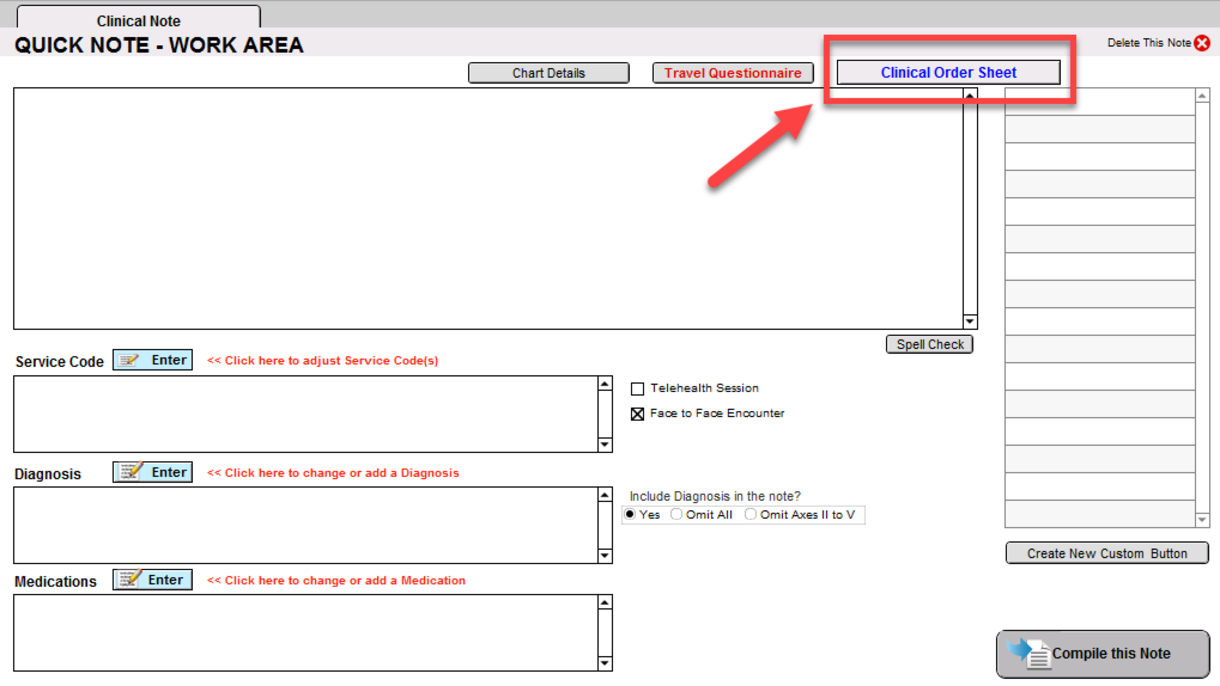The image size is (1220, 686).
Task: Open the Travel Questionnaire
Action: (x=733, y=73)
